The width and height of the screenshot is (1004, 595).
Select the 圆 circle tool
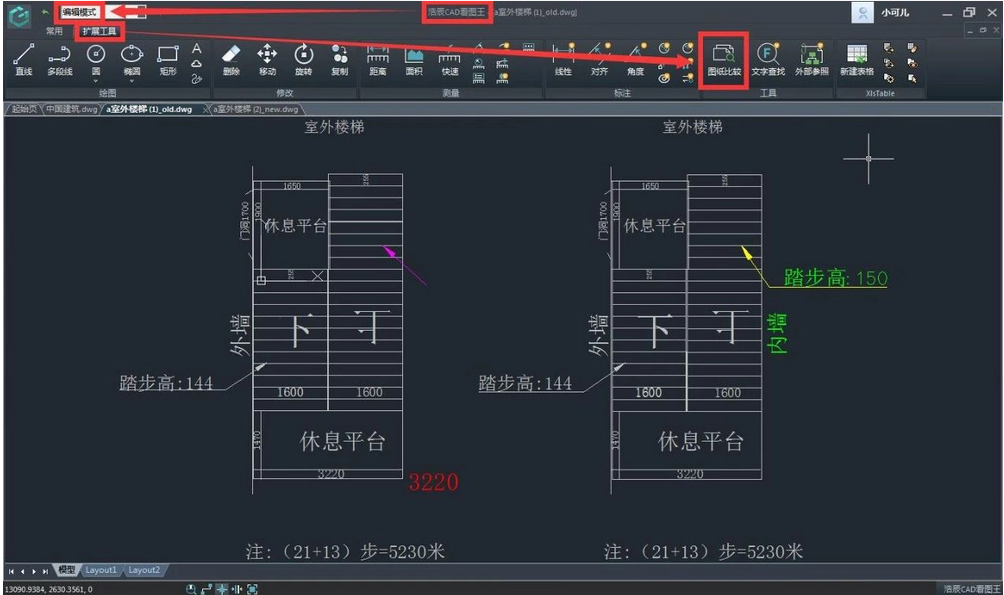[95, 60]
